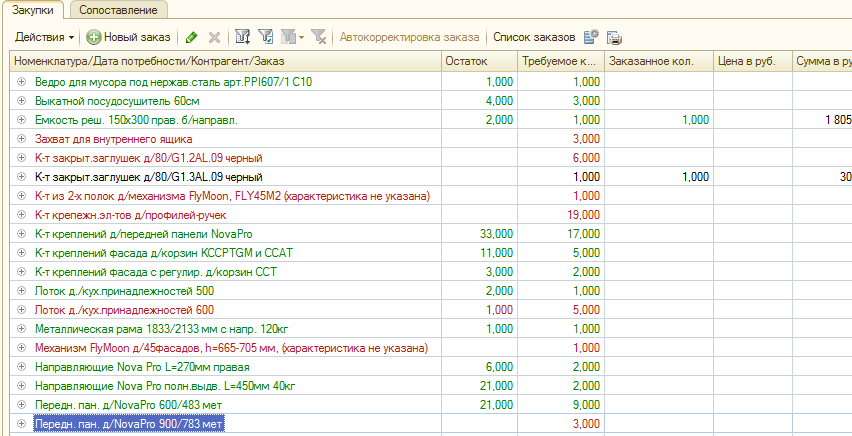Click the print icon in toolbar
852x436 pixels.
(615, 38)
